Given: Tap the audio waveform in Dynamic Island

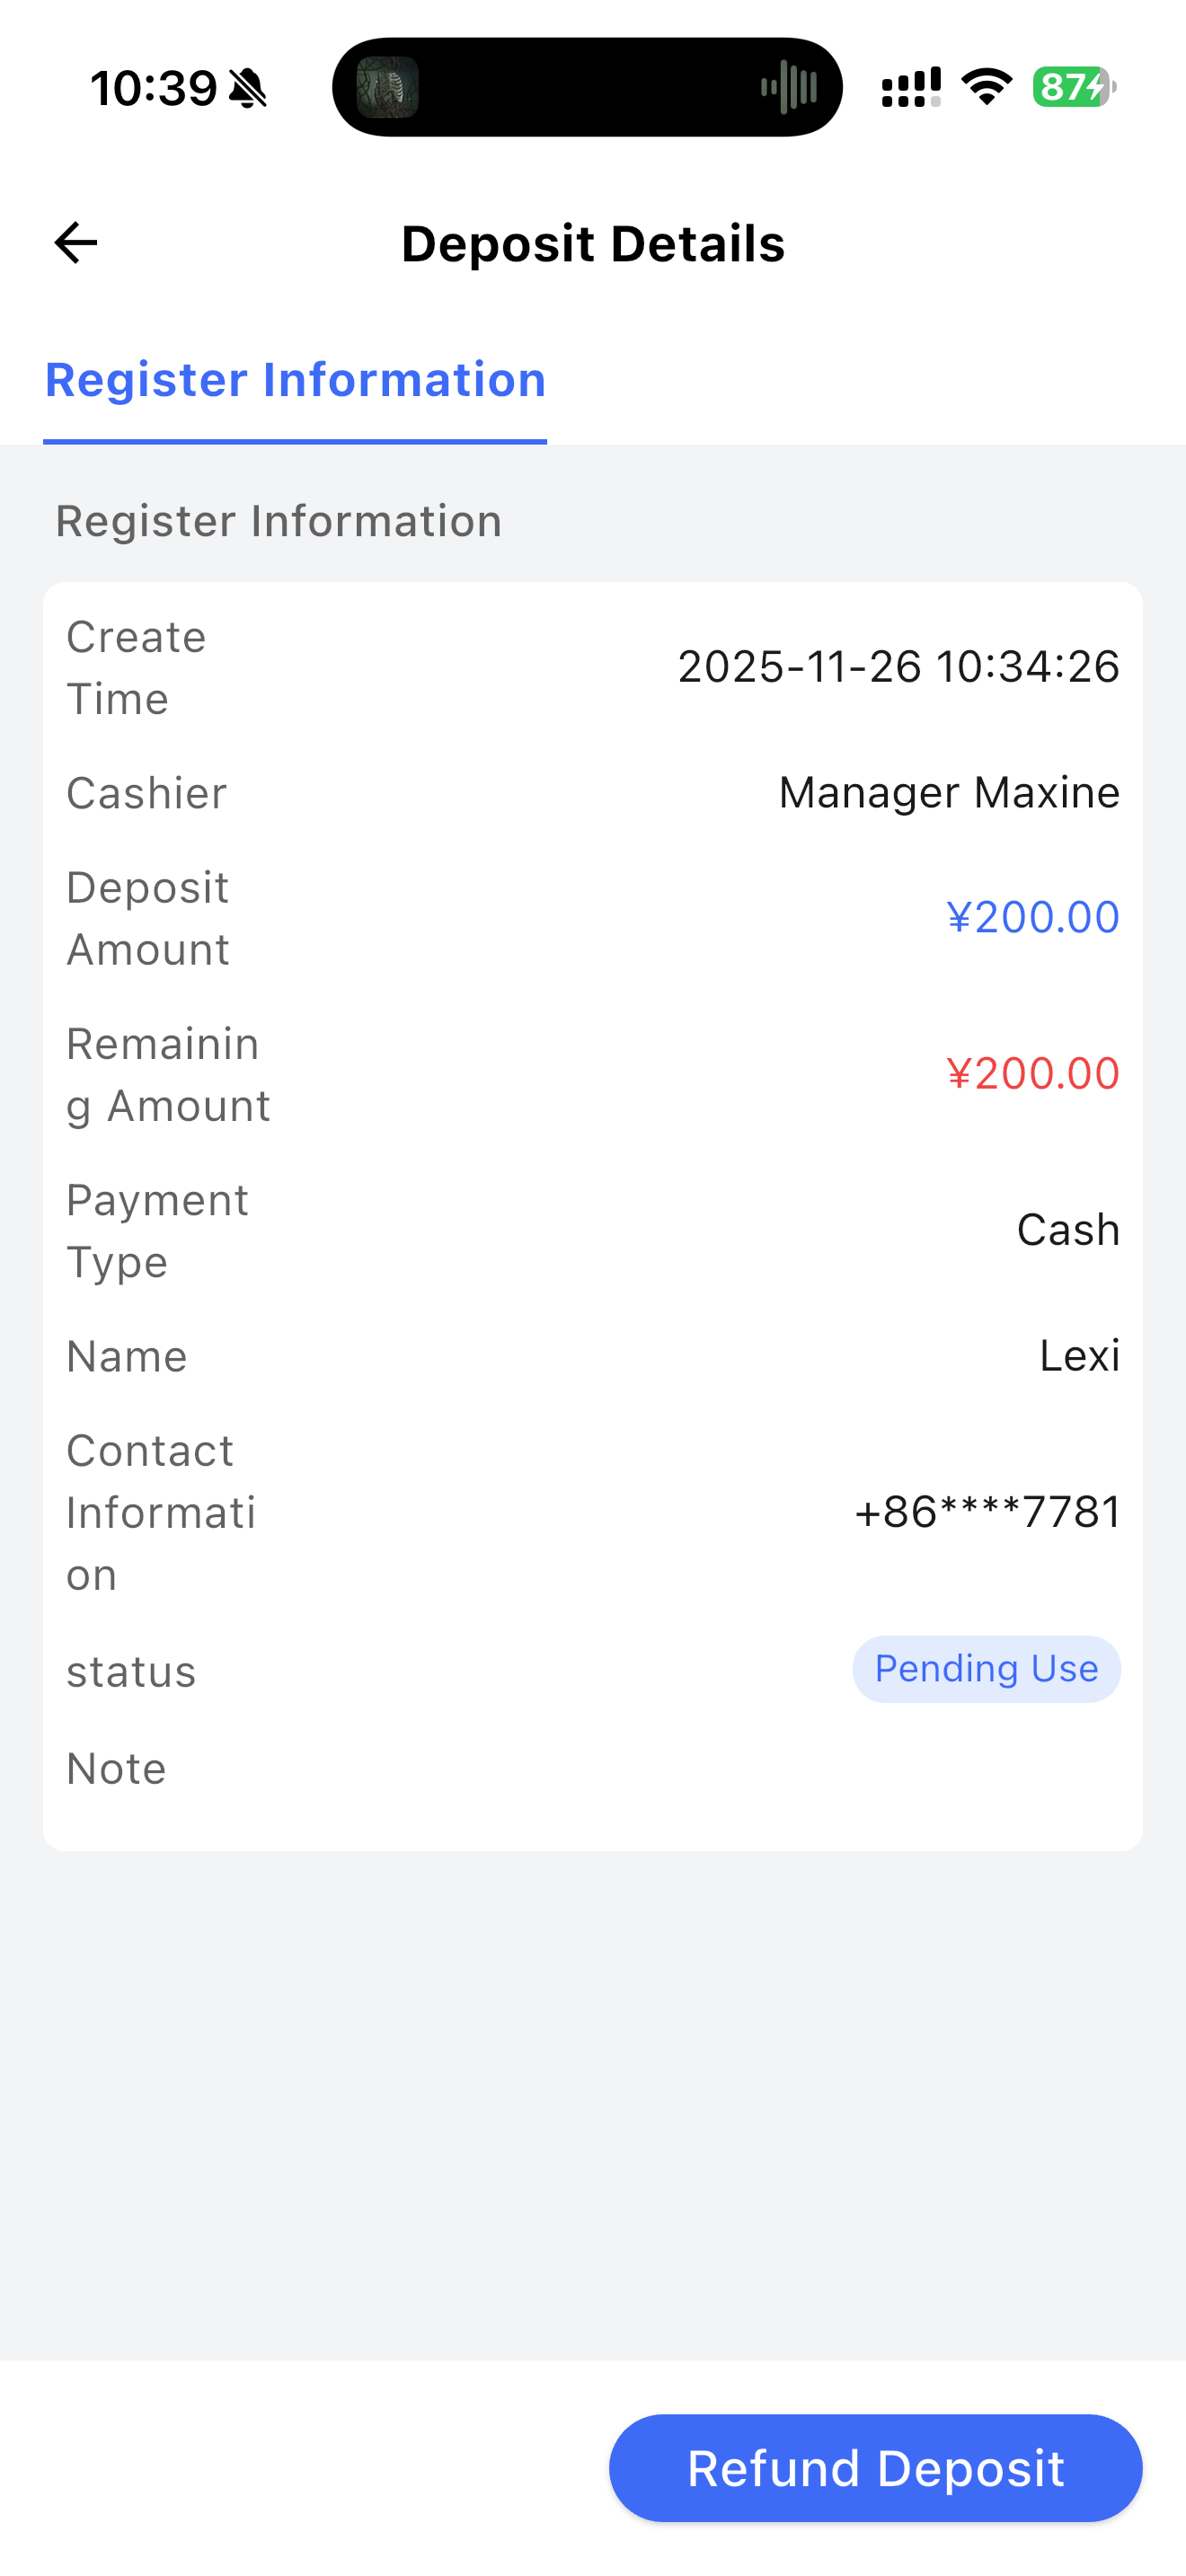Looking at the screenshot, I should 789,87.
